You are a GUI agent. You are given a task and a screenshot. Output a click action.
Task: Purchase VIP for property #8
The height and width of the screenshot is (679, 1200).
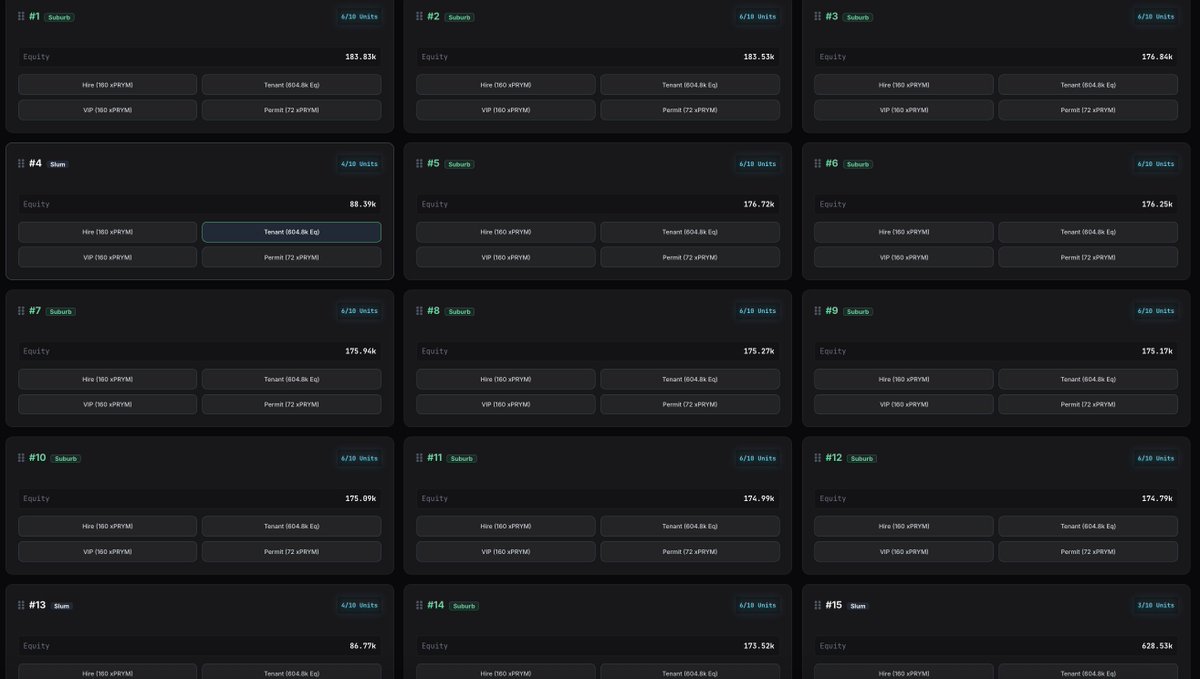click(x=506, y=404)
